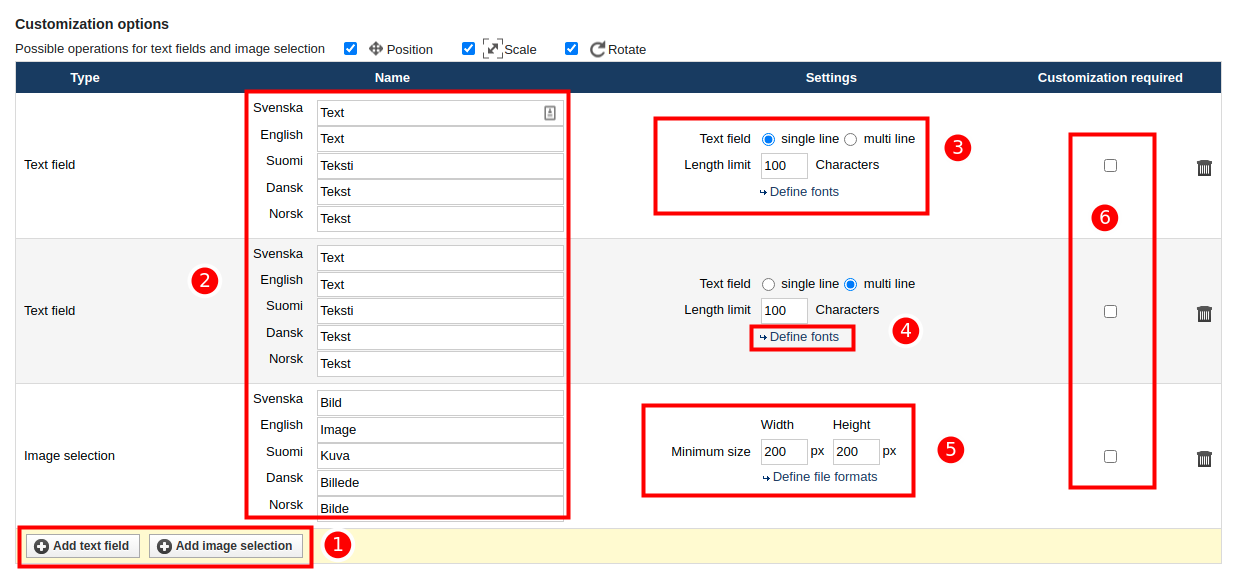The height and width of the screenshot is (577, 1233).
Task: Click the Suomi input containing Kuva
Action: coord(440,456)
